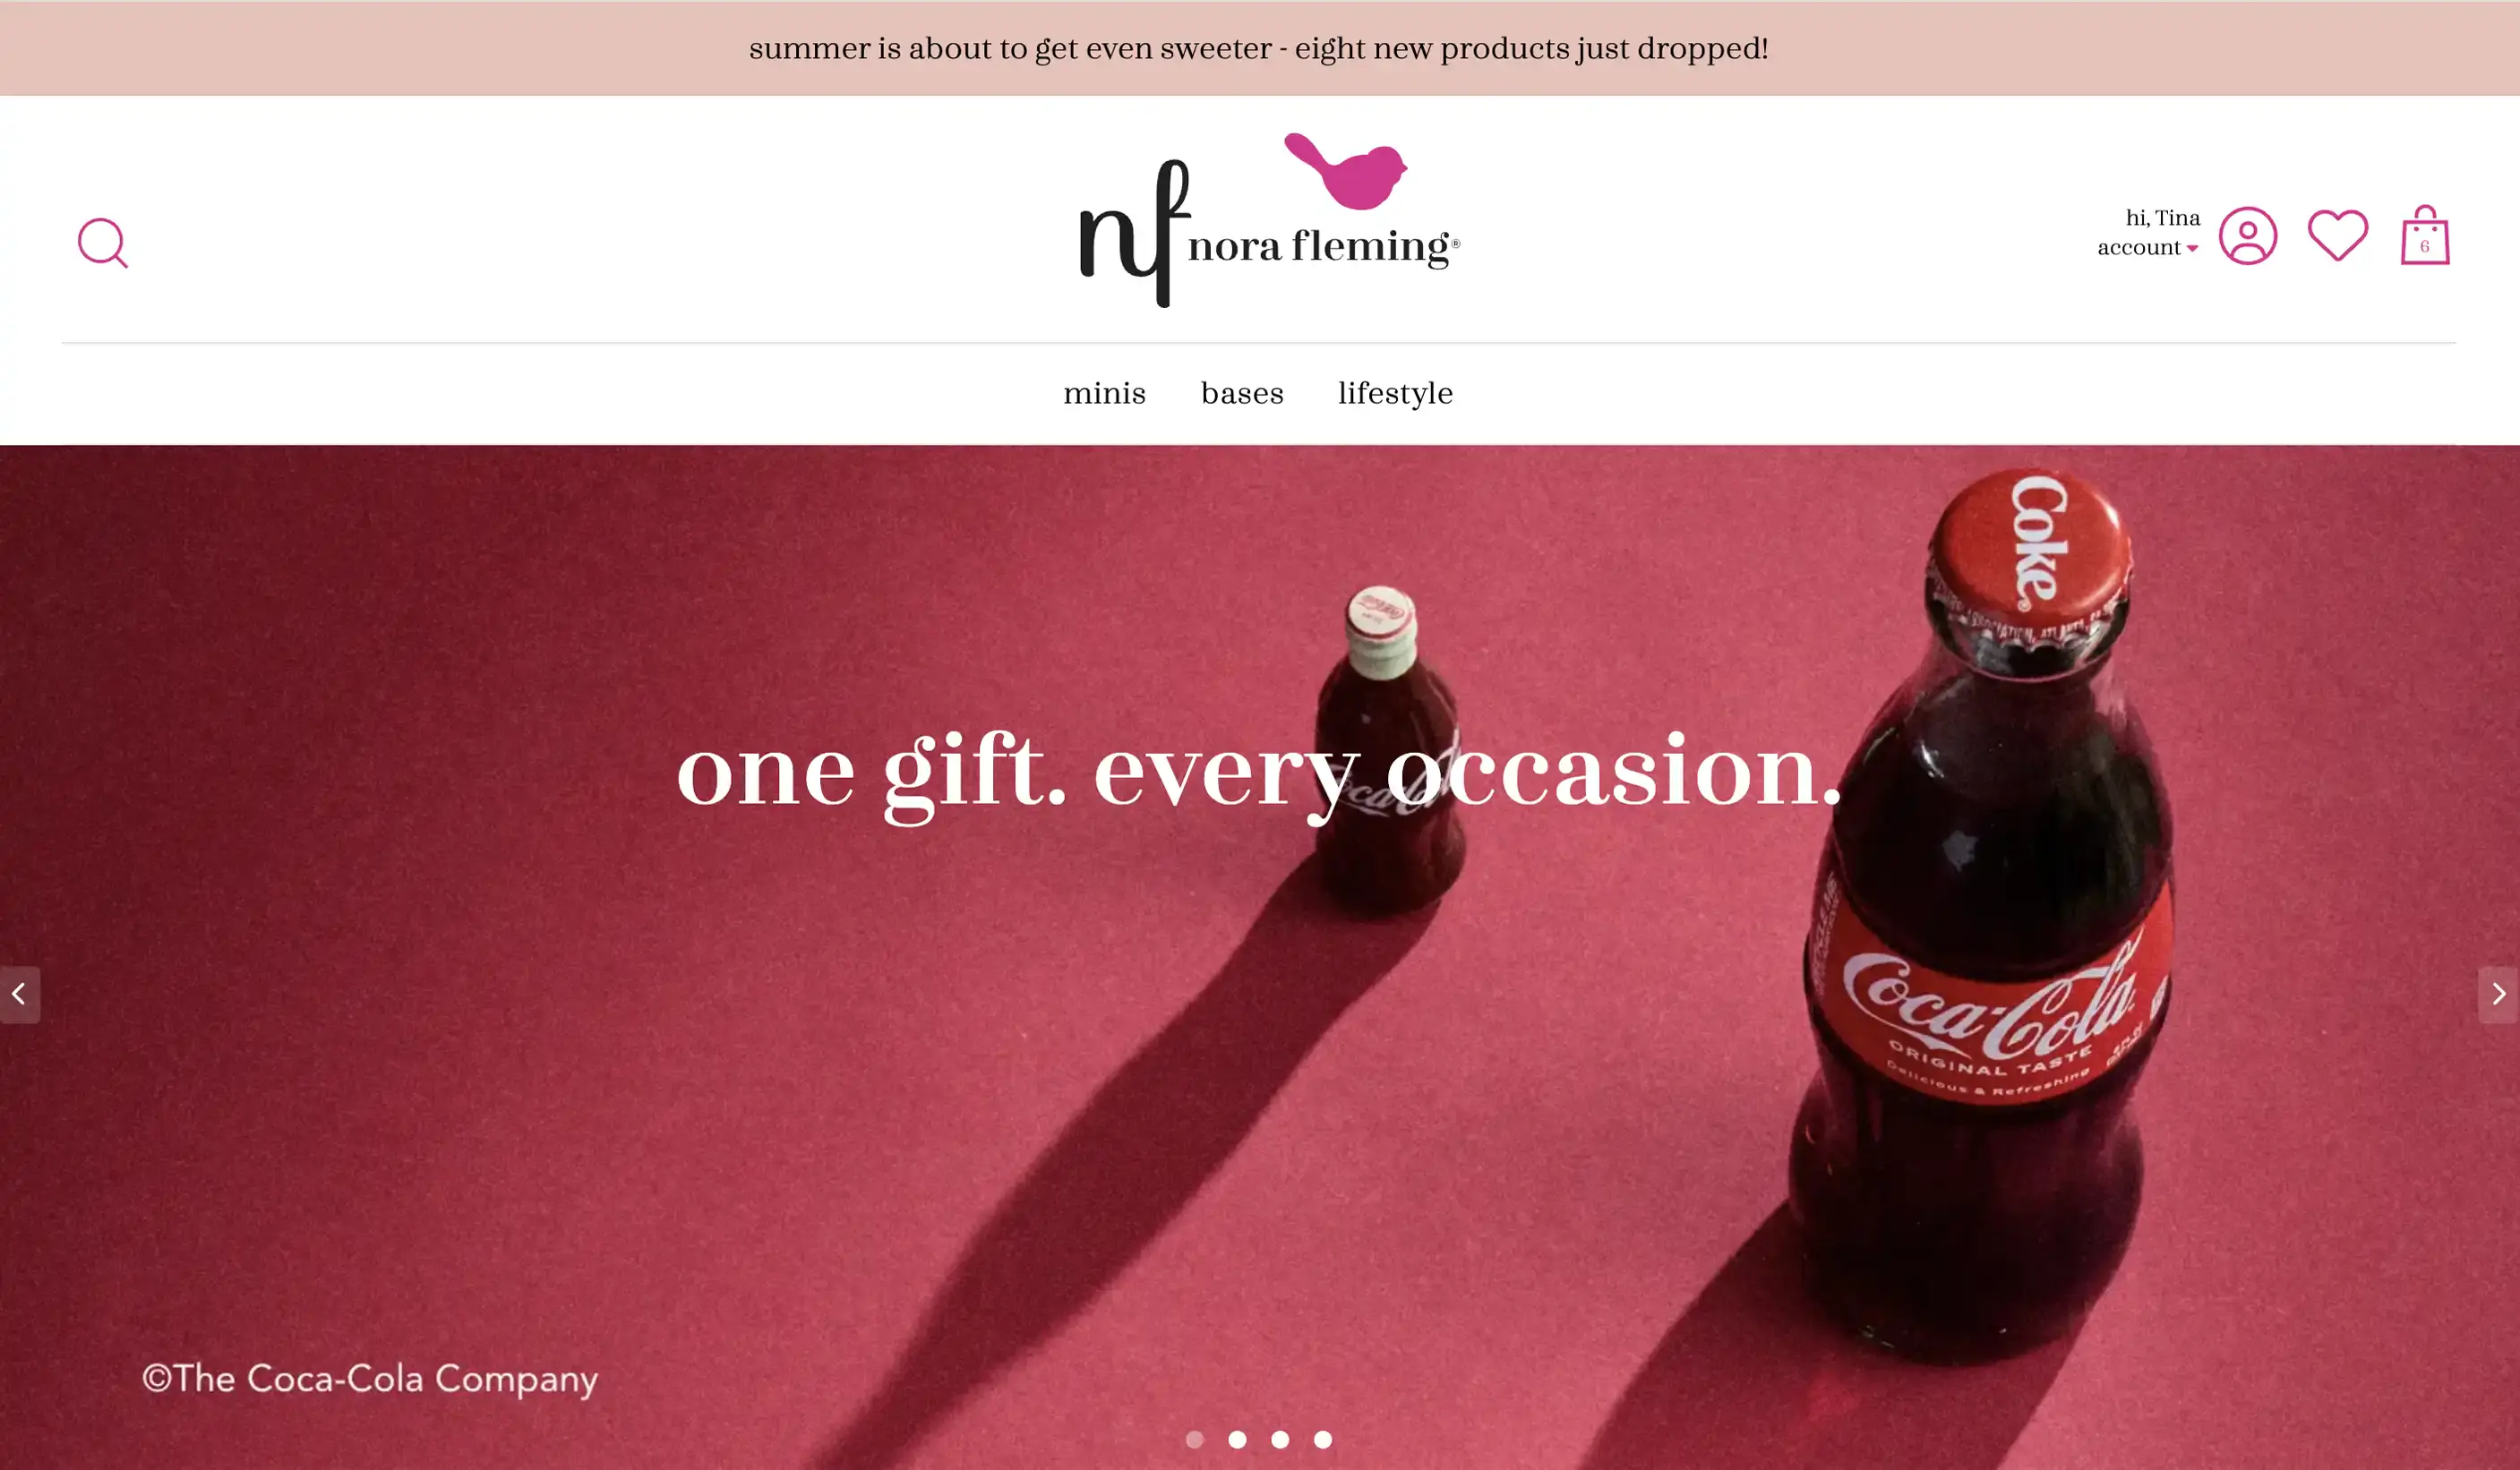Expand the account dropdown arrow
This screenshot has height=1470, width=2520.
coord(2192,248)
